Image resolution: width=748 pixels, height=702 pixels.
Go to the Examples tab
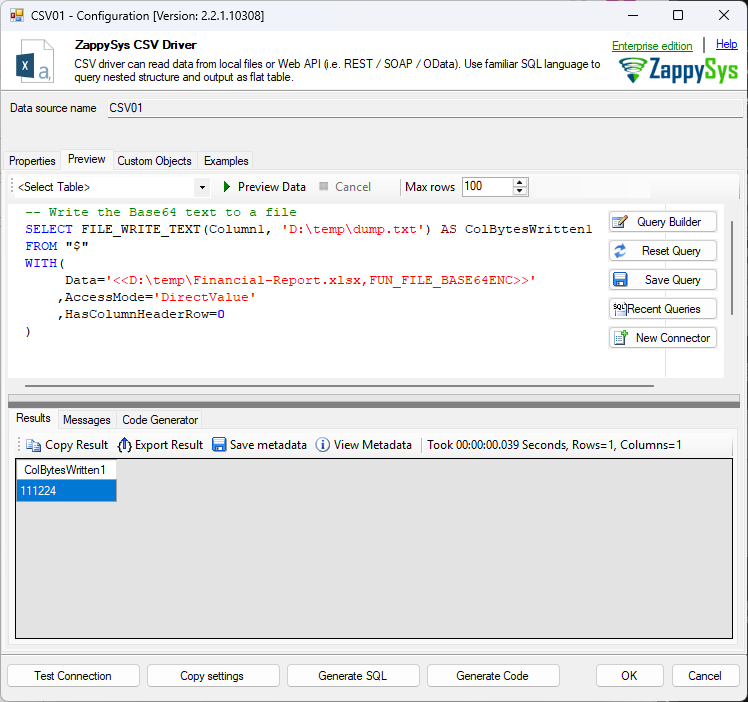pos(226,161)
